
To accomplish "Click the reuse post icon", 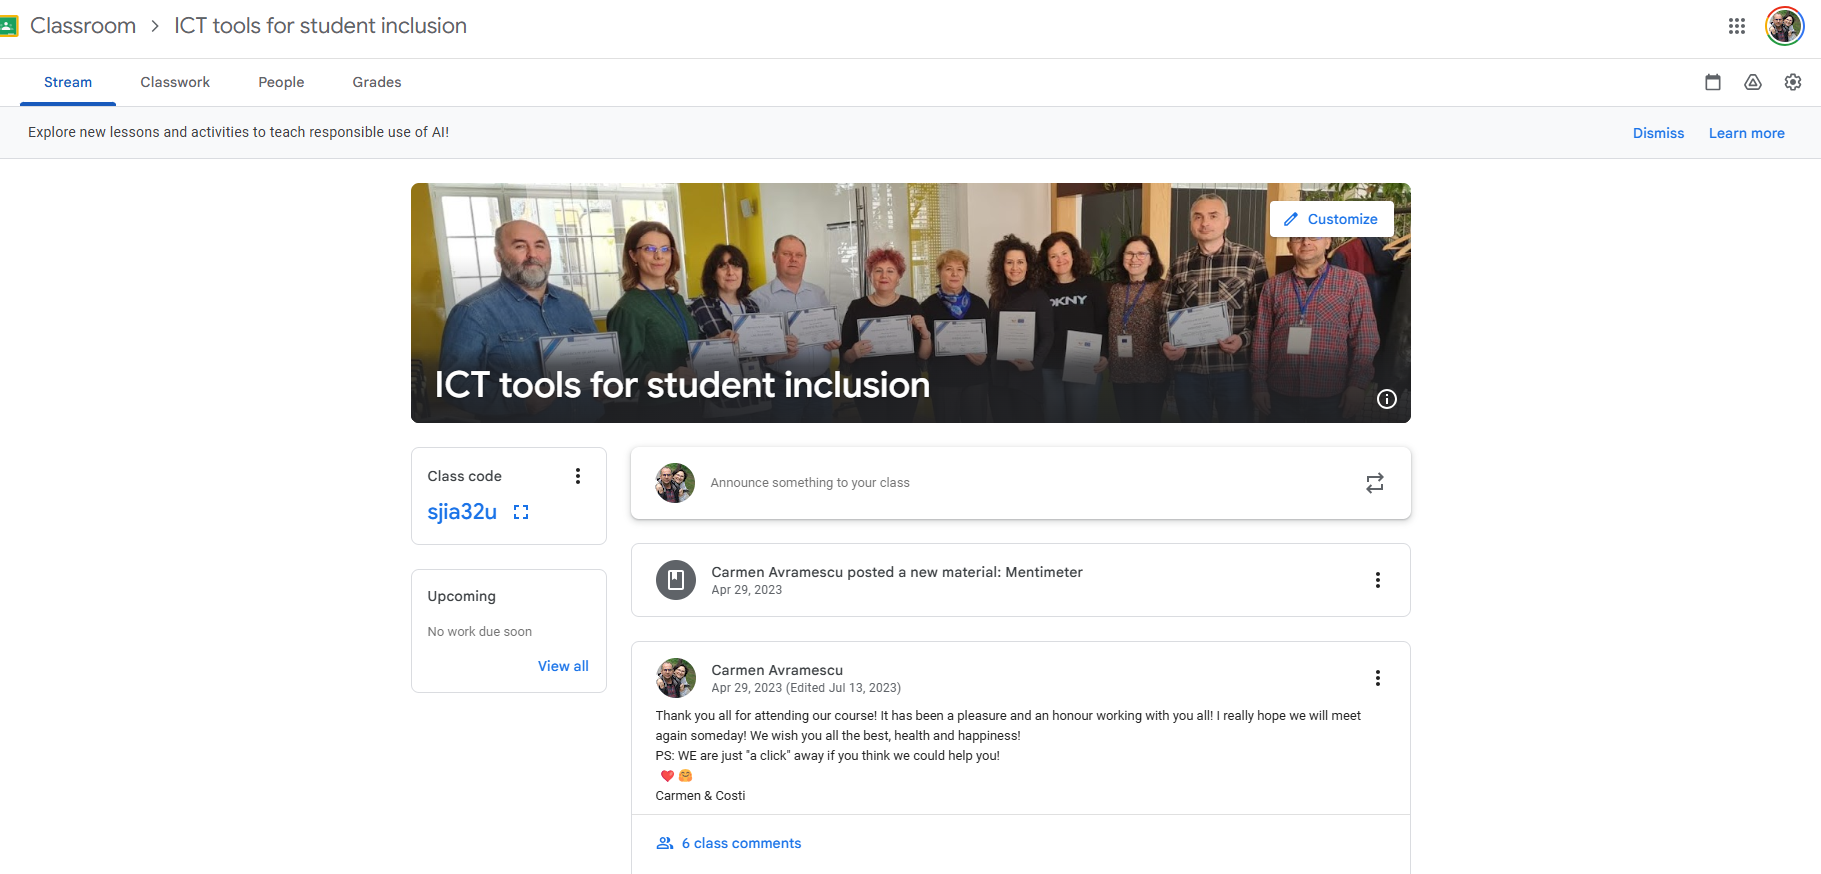I will click(x=1375, y=483).
